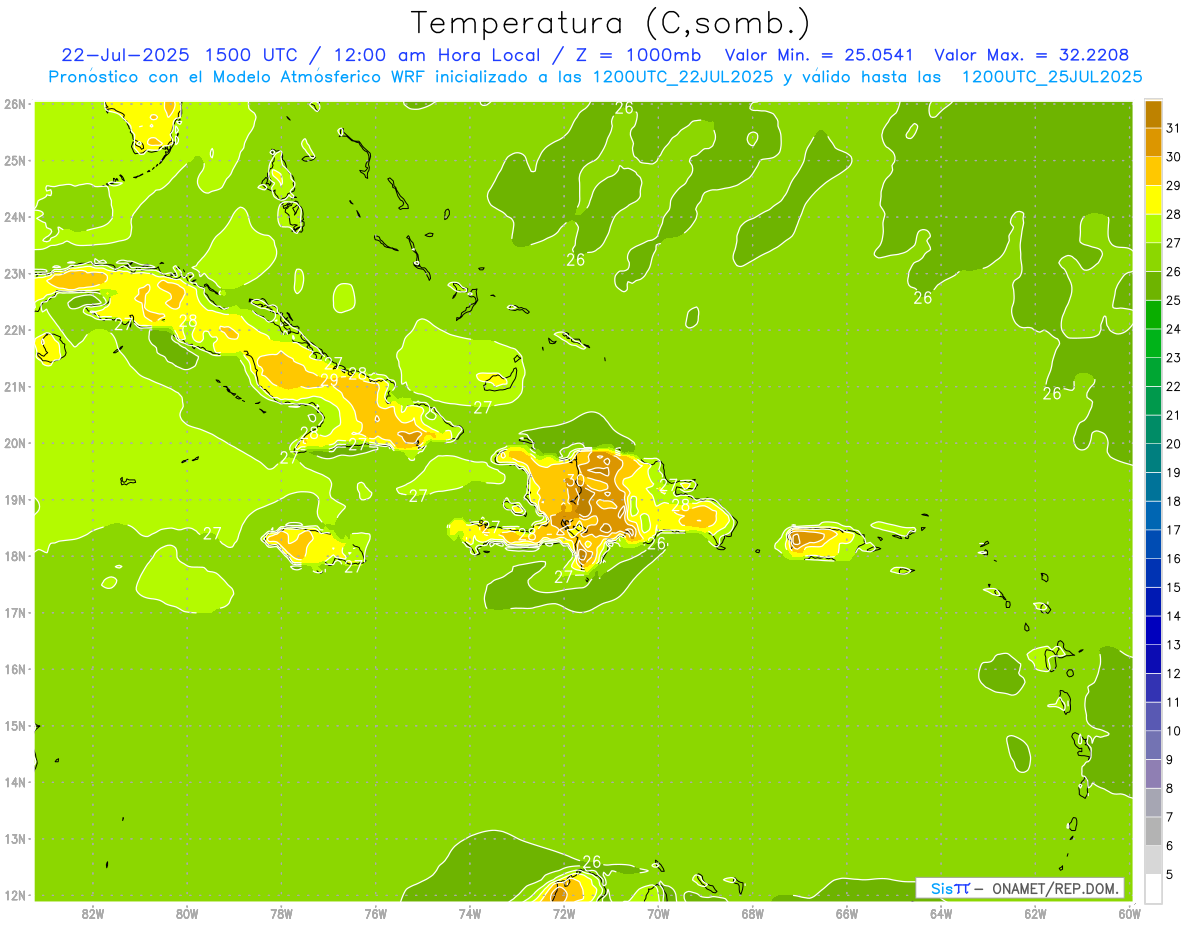This screenshot has width=1200, height=927.
Task: Click the 76W longitude axis label
Action: pos(375,913)
